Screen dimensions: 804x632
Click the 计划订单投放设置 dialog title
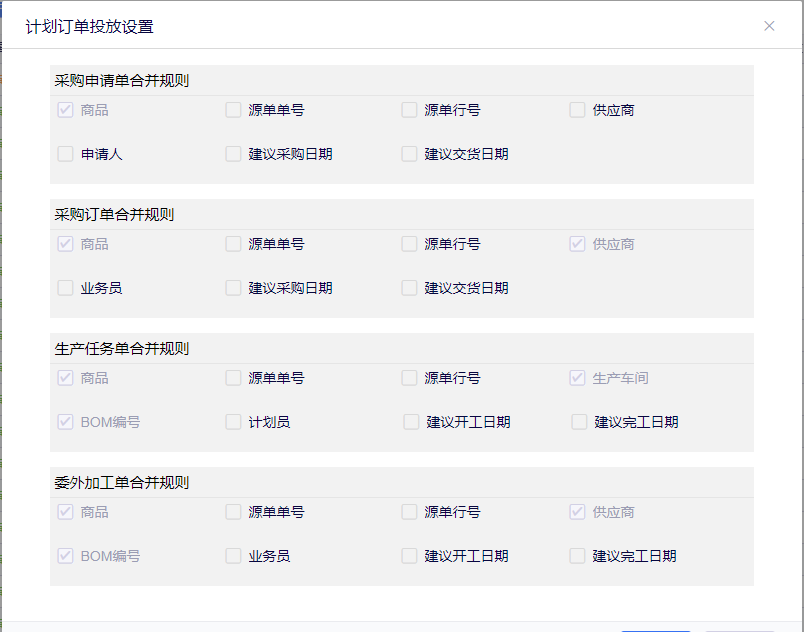coord(90,27)
